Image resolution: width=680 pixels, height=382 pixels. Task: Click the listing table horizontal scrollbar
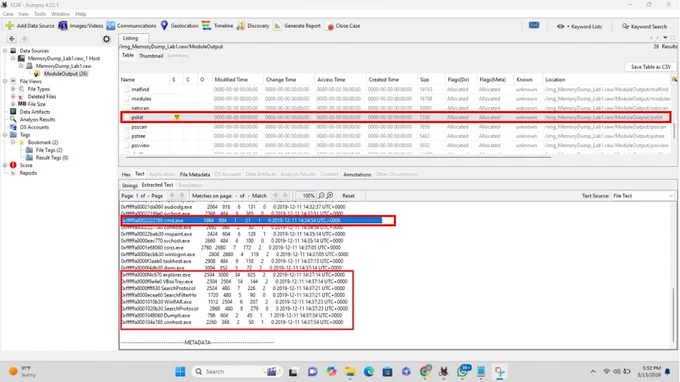point(338,157)
